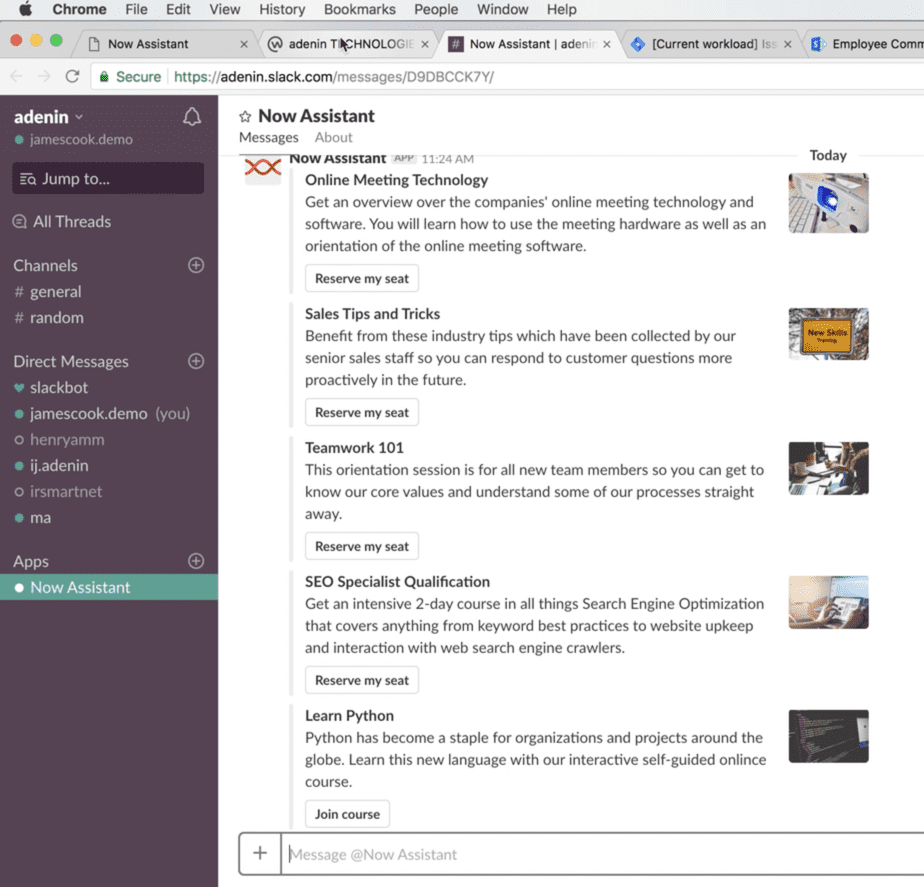
Task: Open Online Meeting Technology thumbnail image
Action: click(x=829, y=203)
